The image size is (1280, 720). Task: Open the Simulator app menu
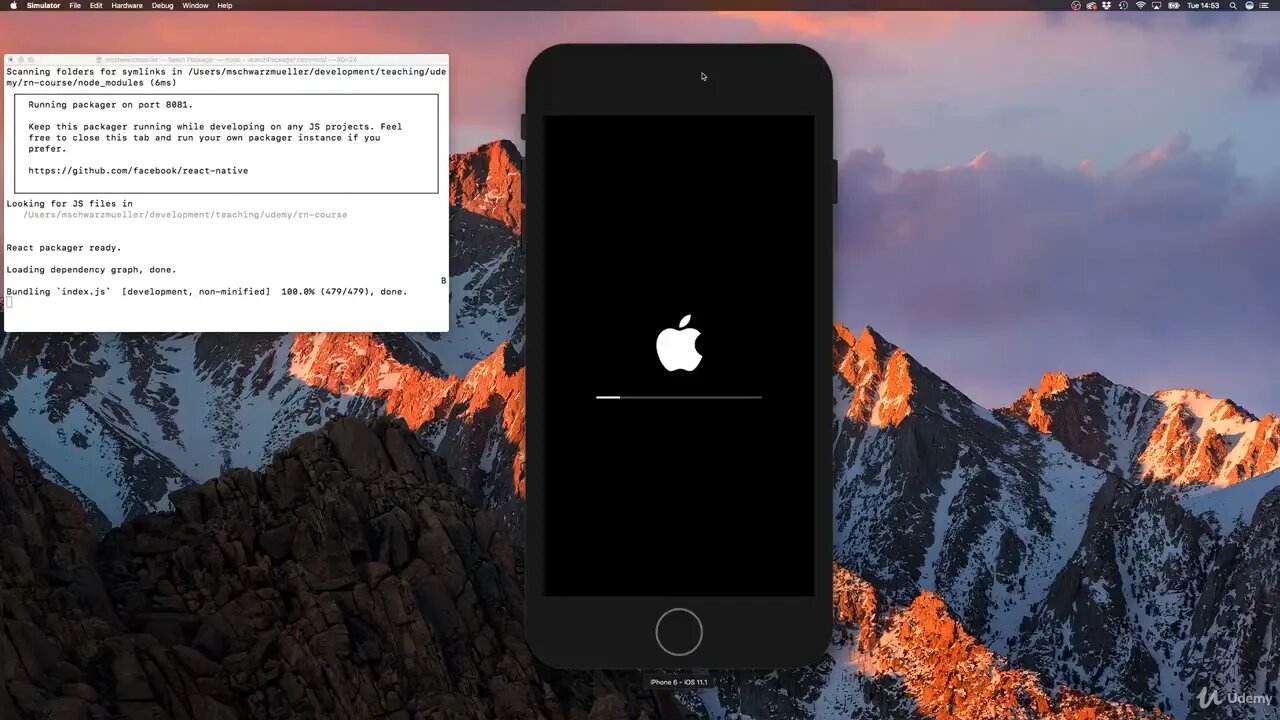click(x=44, y=5)
